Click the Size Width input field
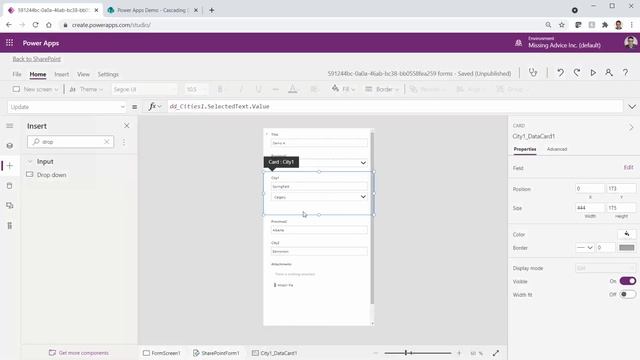 click(589, 208)
